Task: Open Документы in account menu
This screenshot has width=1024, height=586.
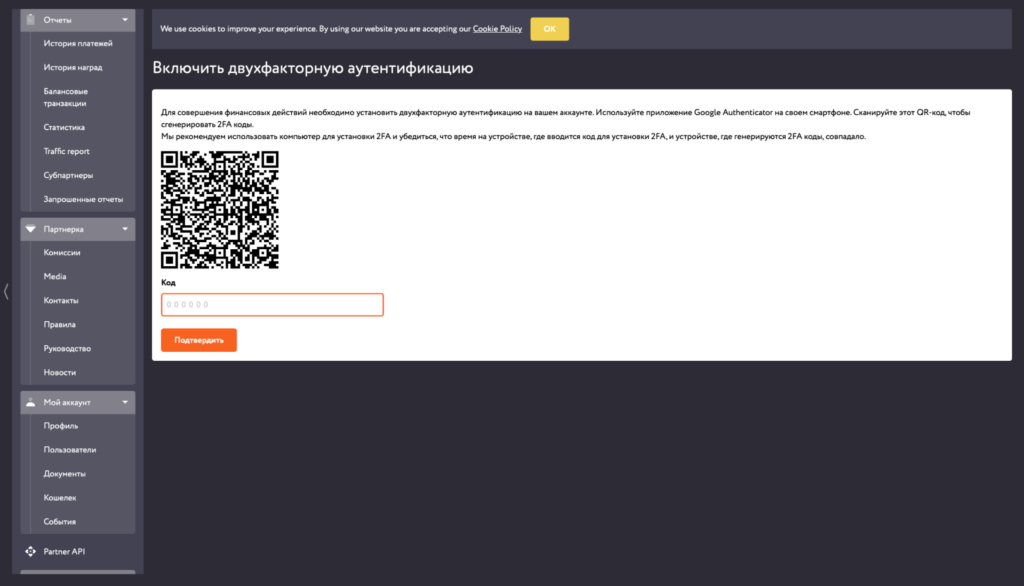Action: [x=65, y=474]
